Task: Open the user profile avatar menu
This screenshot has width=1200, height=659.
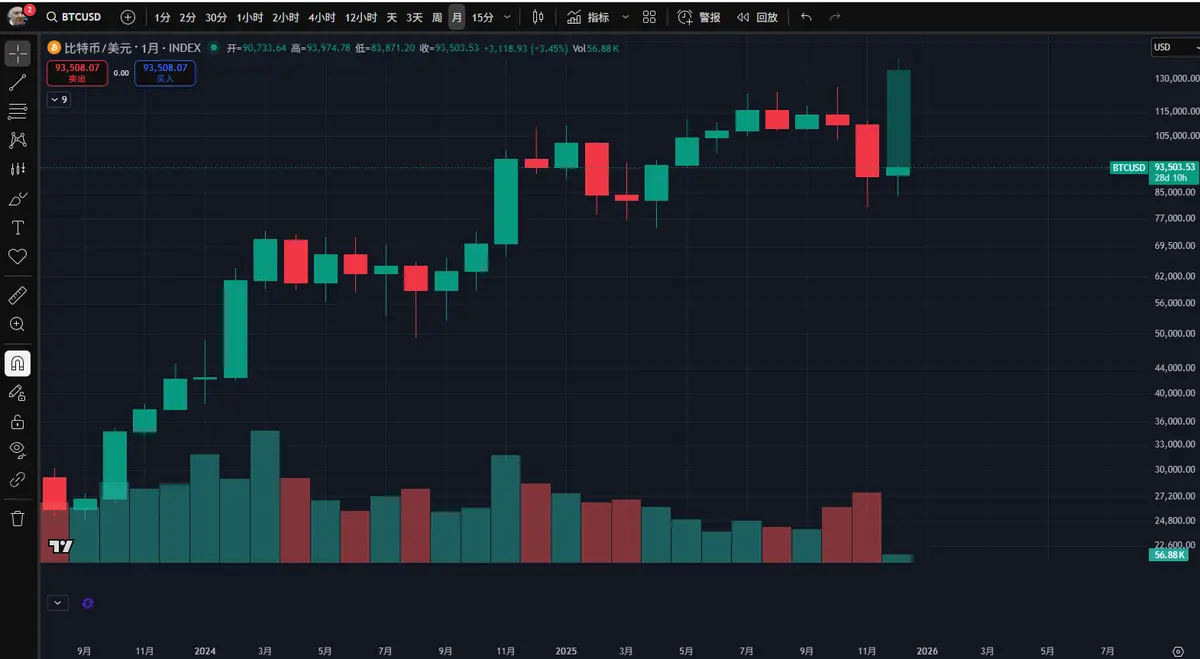Action: pos(19,16)
